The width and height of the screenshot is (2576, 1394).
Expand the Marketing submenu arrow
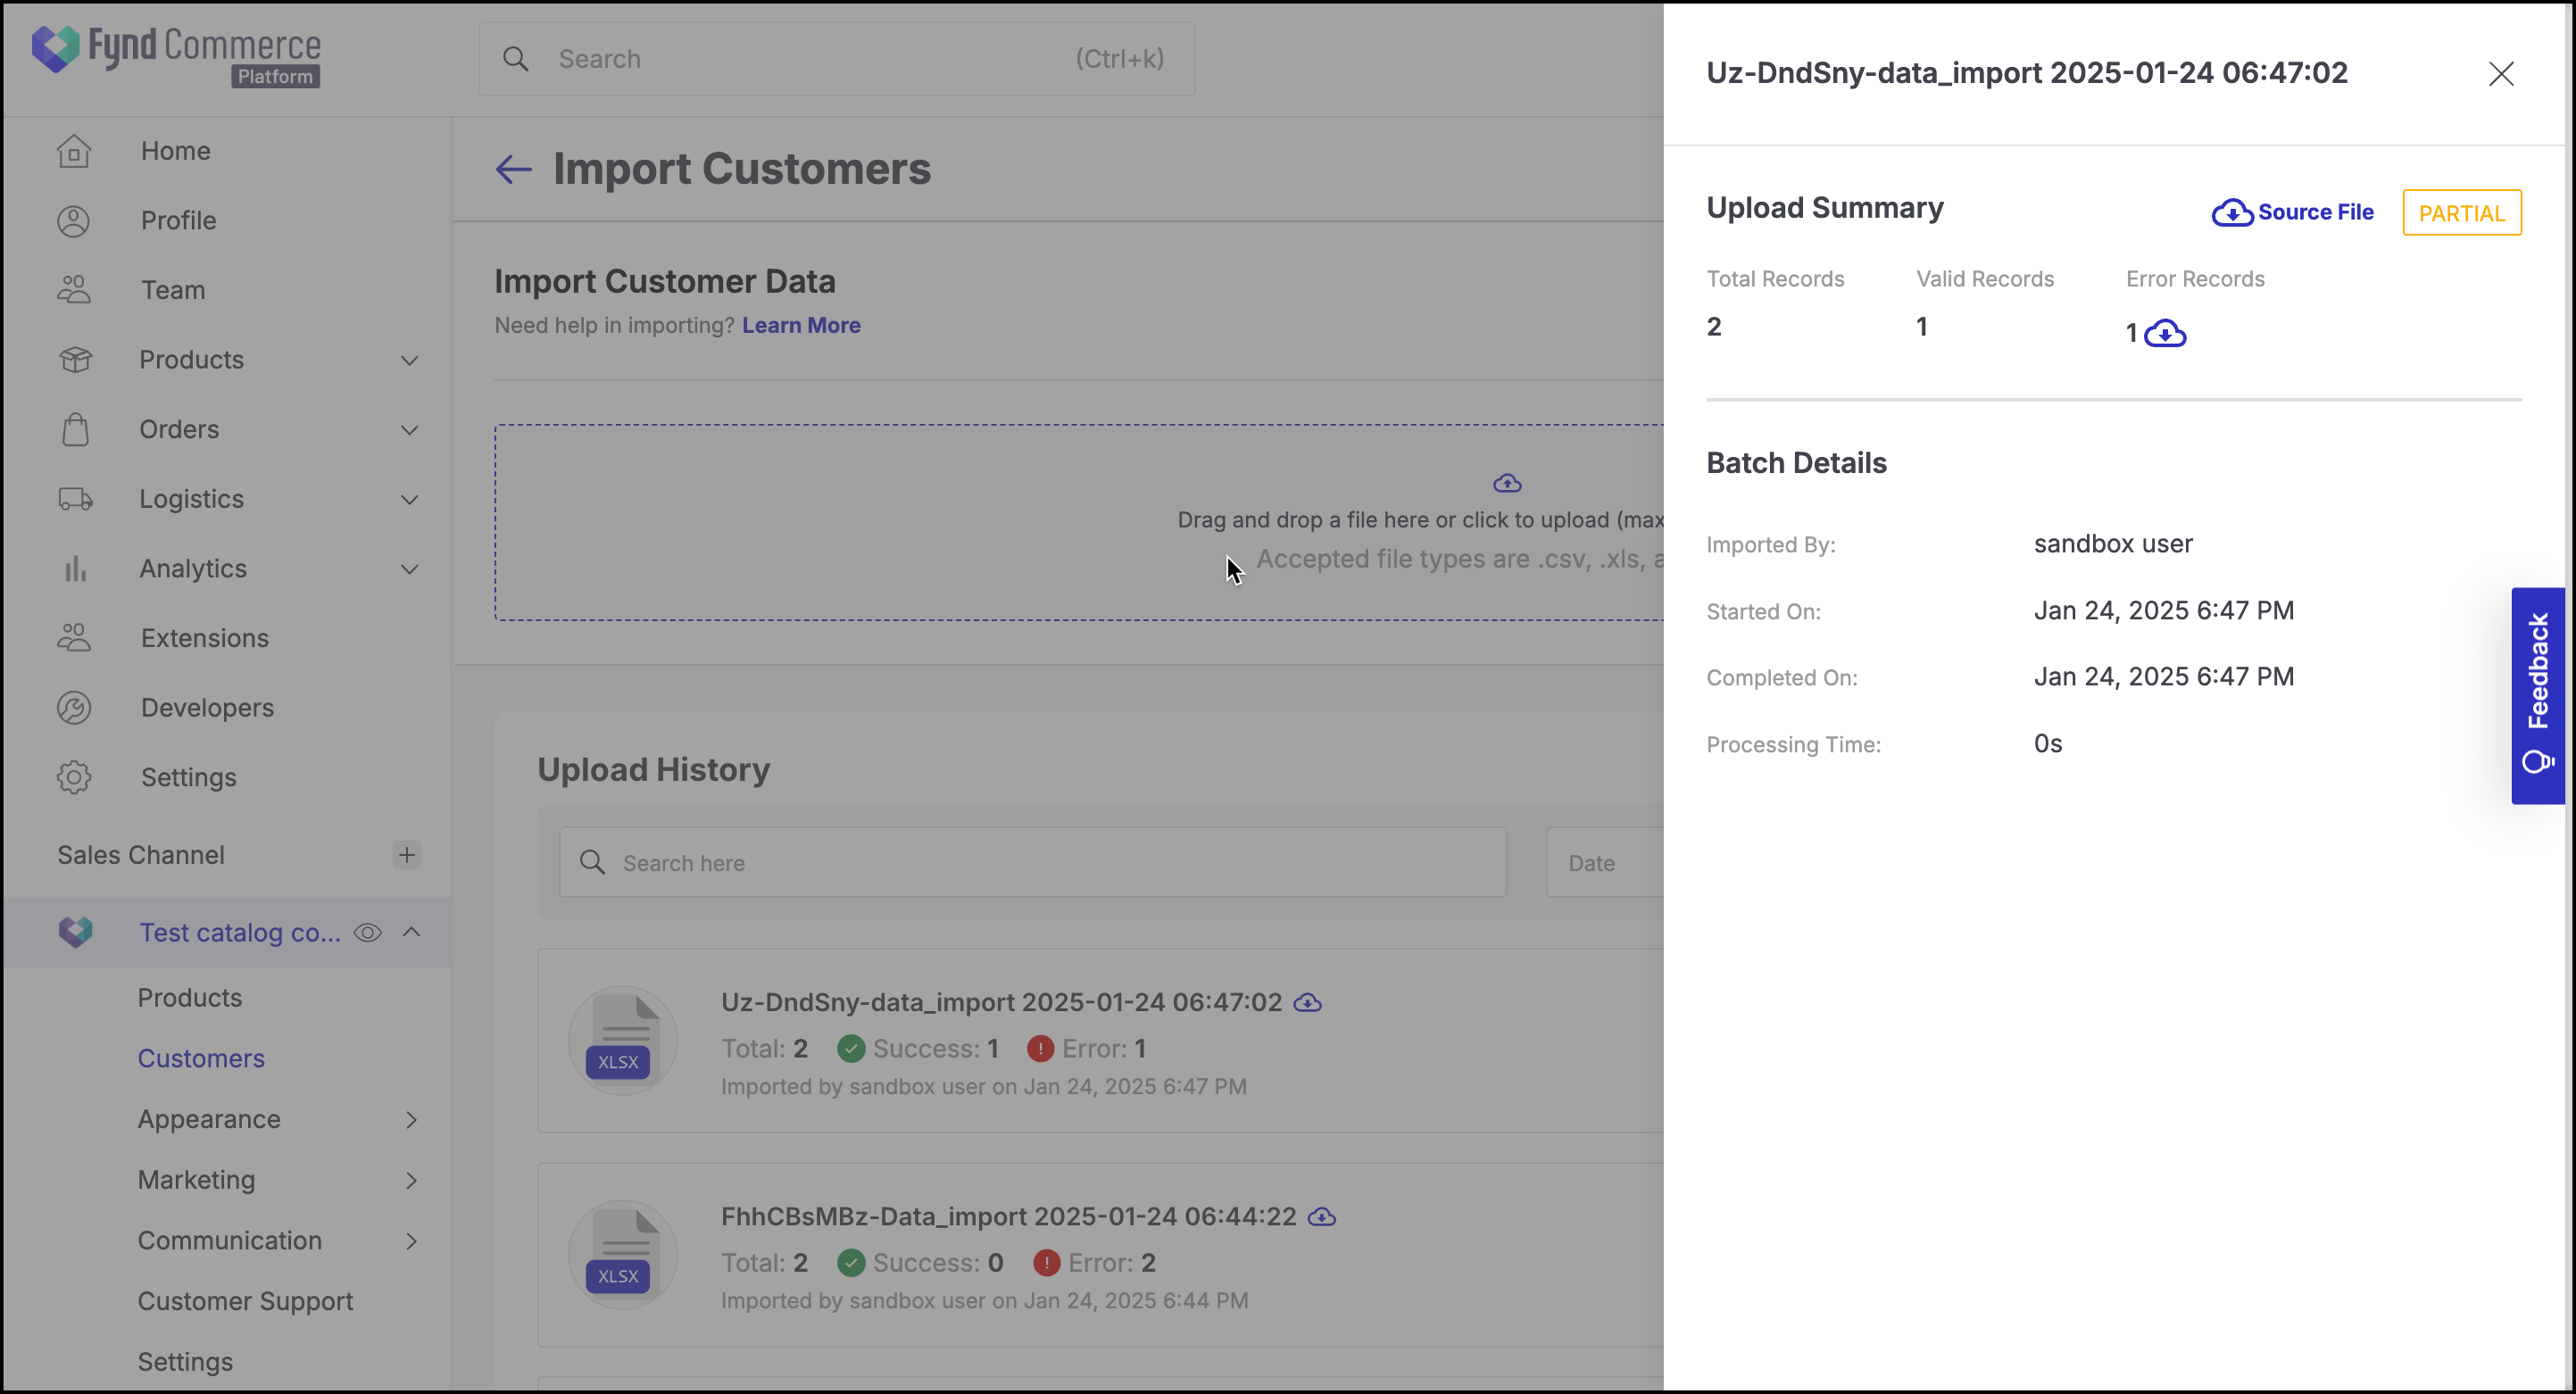411,1180
